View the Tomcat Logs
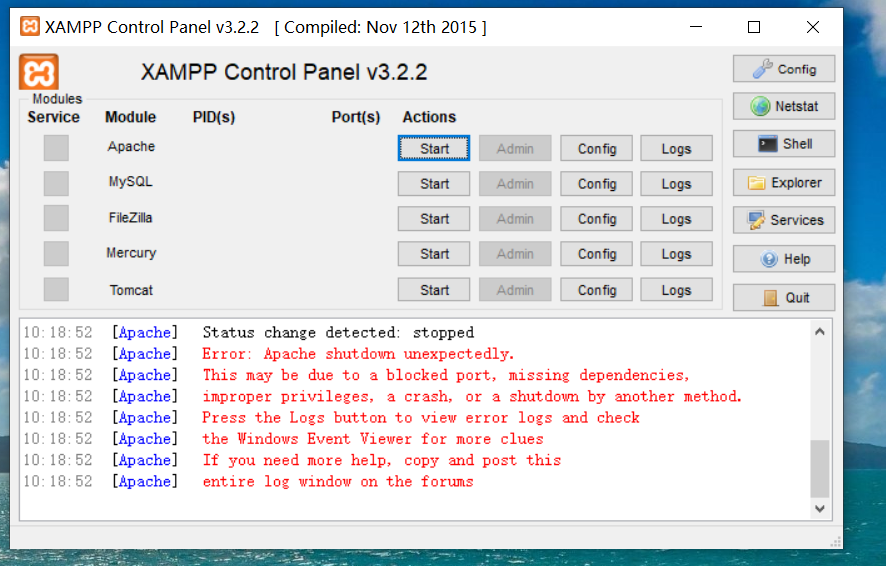Screen dimensions: 886x566 pos(676,289)
